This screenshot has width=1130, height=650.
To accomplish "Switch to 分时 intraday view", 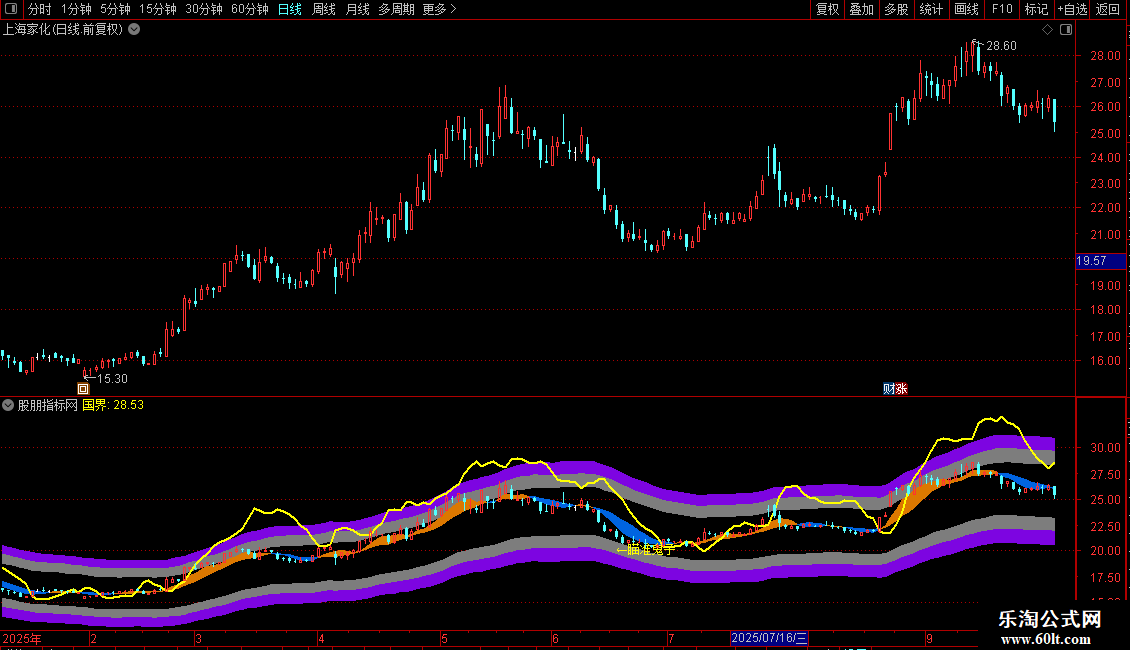I will point(40,9).
